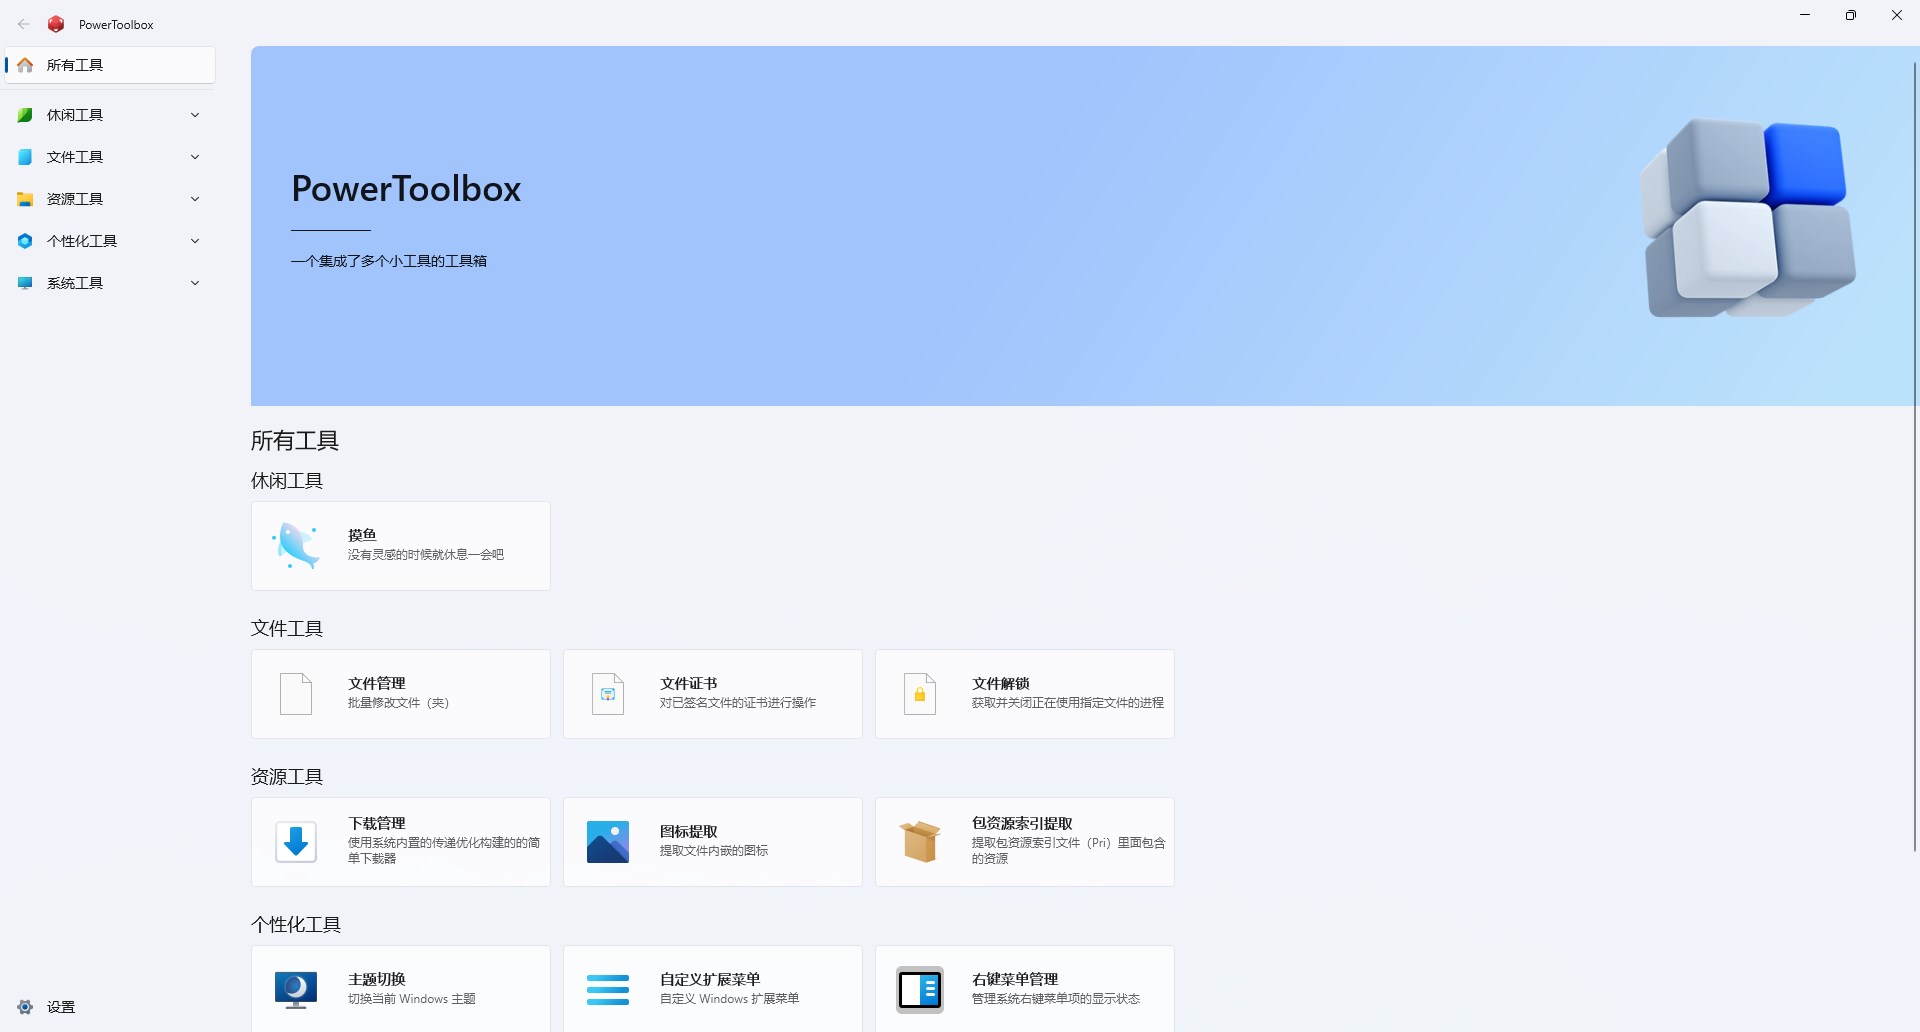Click the 图标提取 picture icon

tap(608, 842)
